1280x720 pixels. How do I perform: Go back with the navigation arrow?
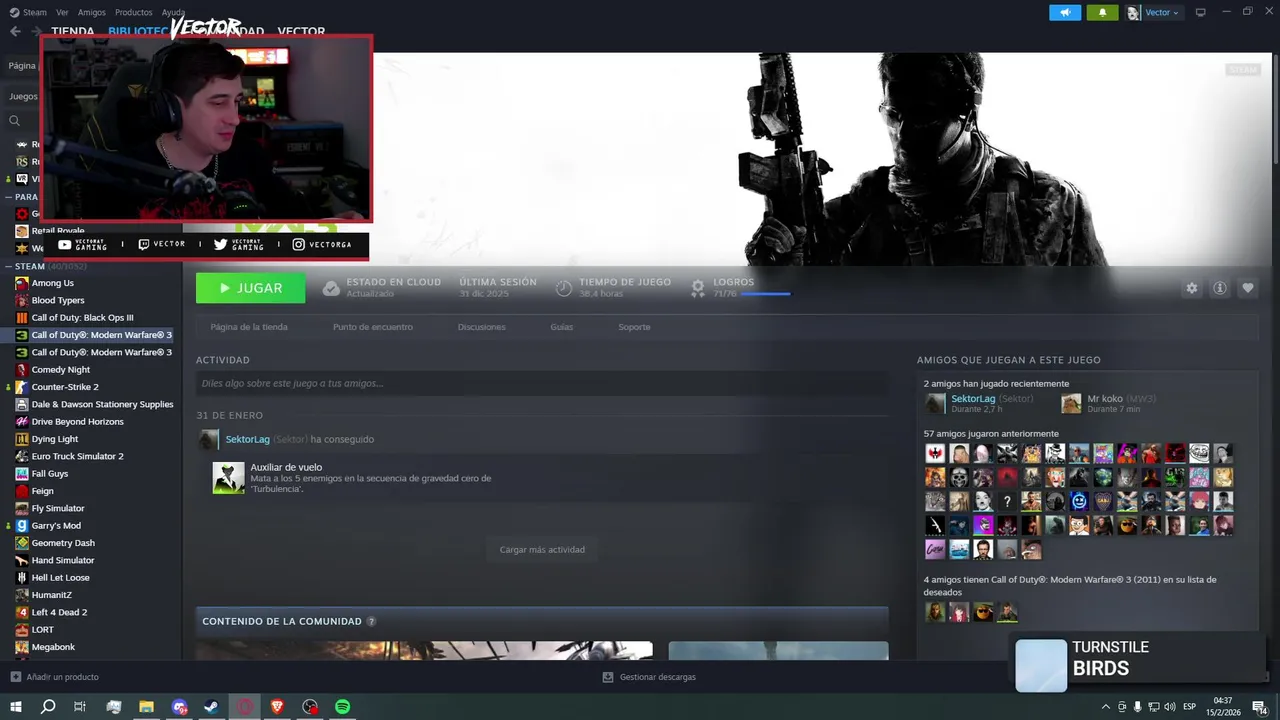15,31
